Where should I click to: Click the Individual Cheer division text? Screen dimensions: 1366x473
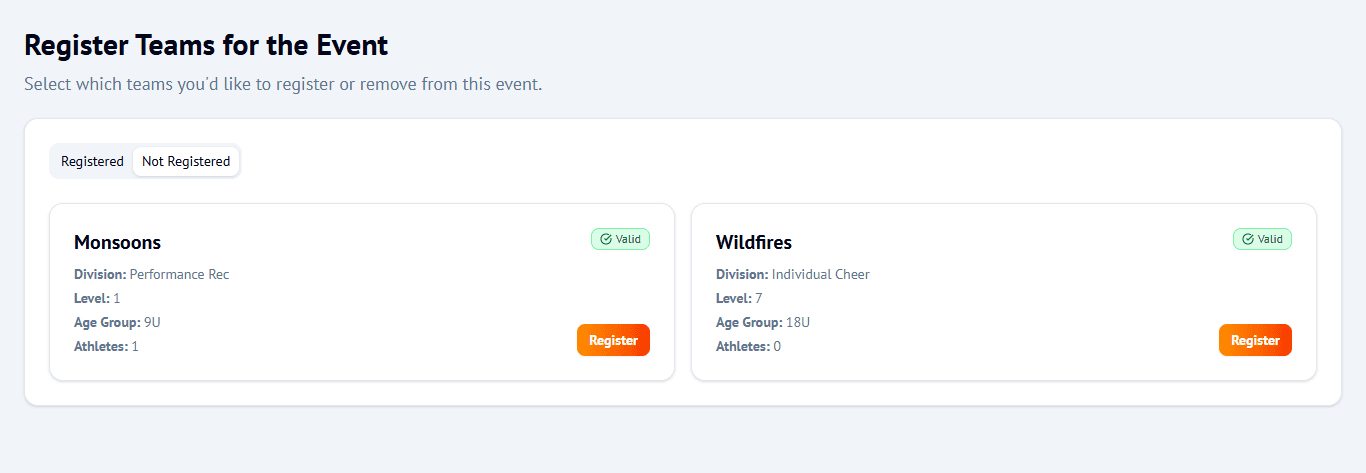coord(820,274)
